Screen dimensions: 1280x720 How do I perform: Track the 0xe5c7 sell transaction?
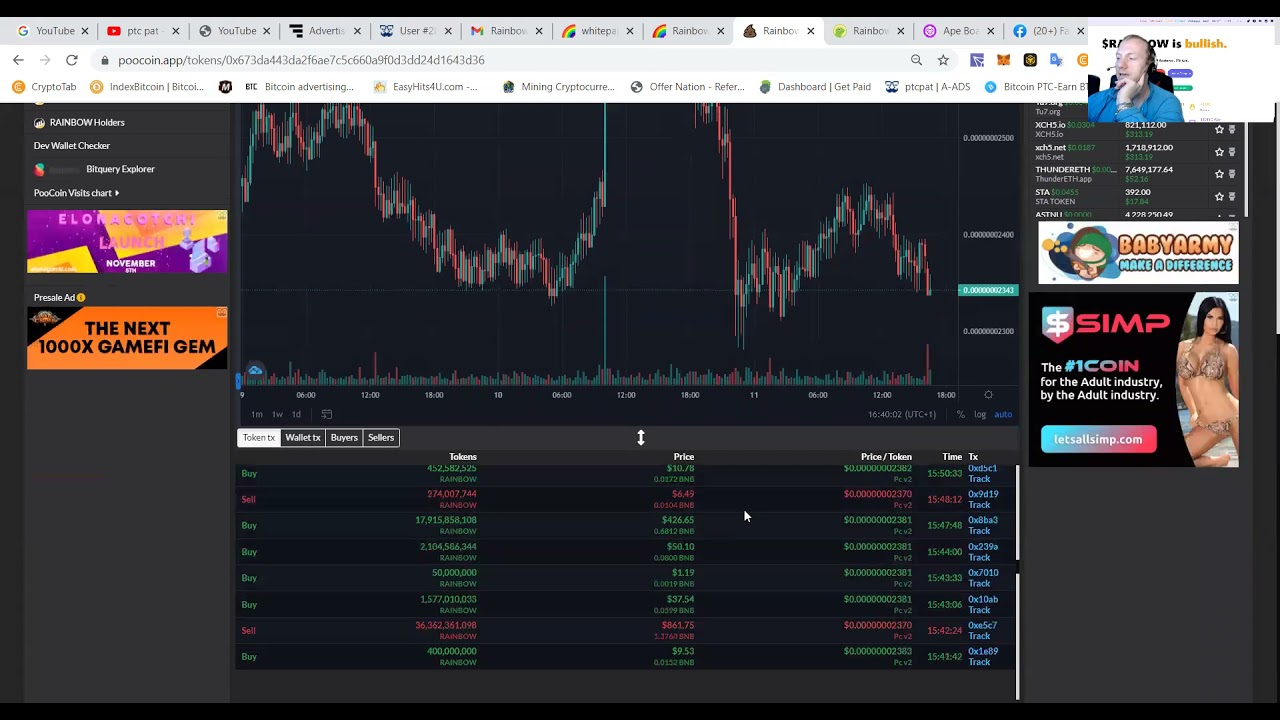(x=979, y=636)
